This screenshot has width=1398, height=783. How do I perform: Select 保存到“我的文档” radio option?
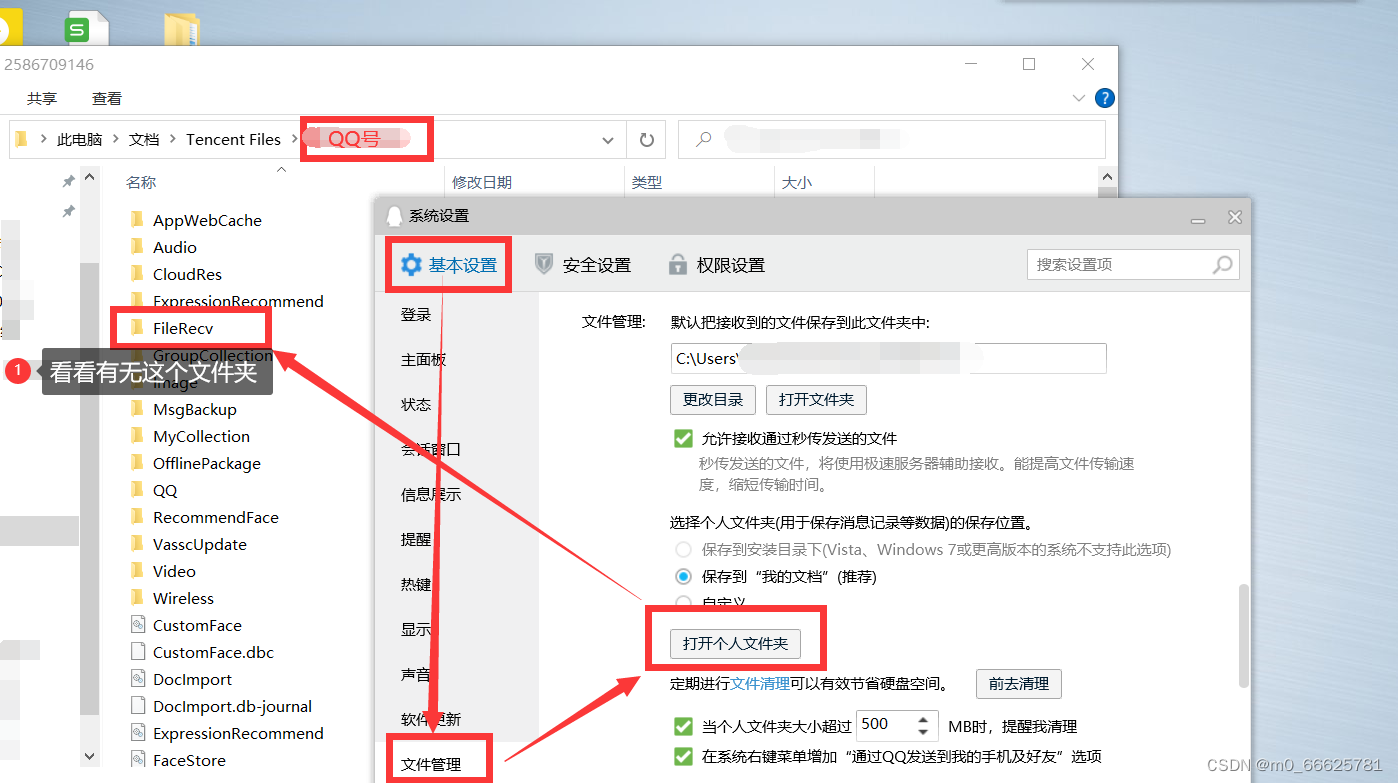click(683, 577)
